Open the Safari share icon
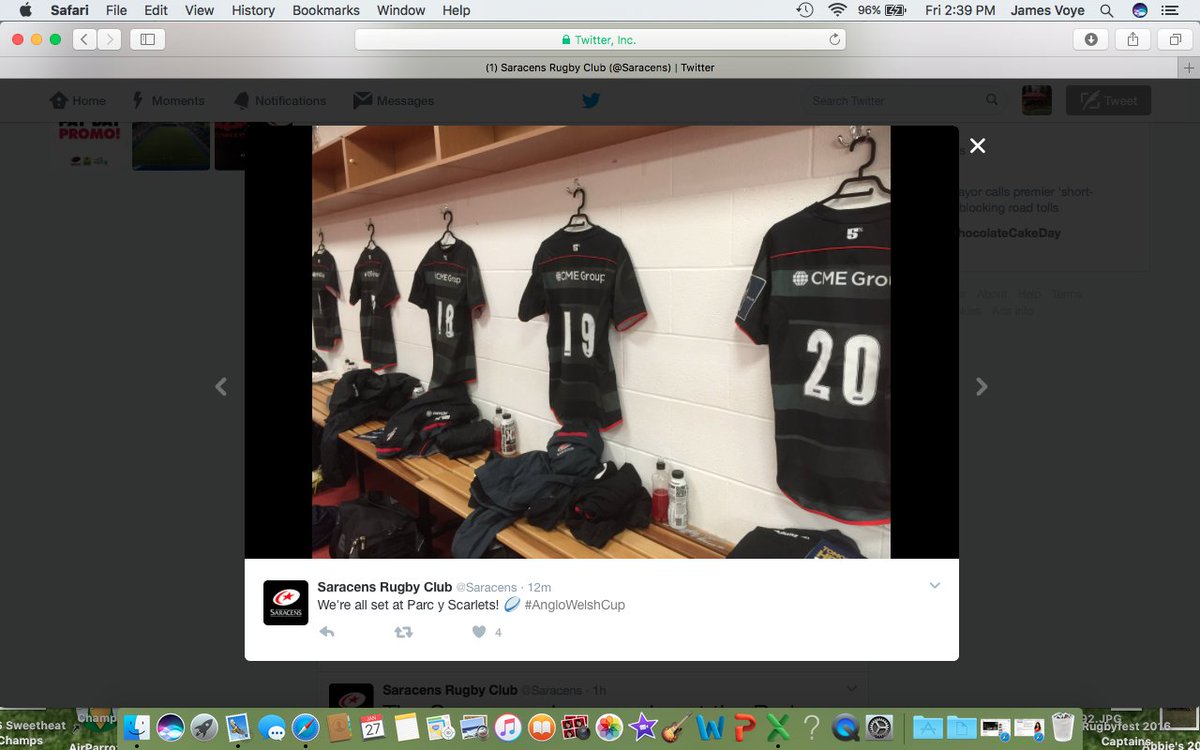Screen dimensions: 1200x750 point(1131,39)
